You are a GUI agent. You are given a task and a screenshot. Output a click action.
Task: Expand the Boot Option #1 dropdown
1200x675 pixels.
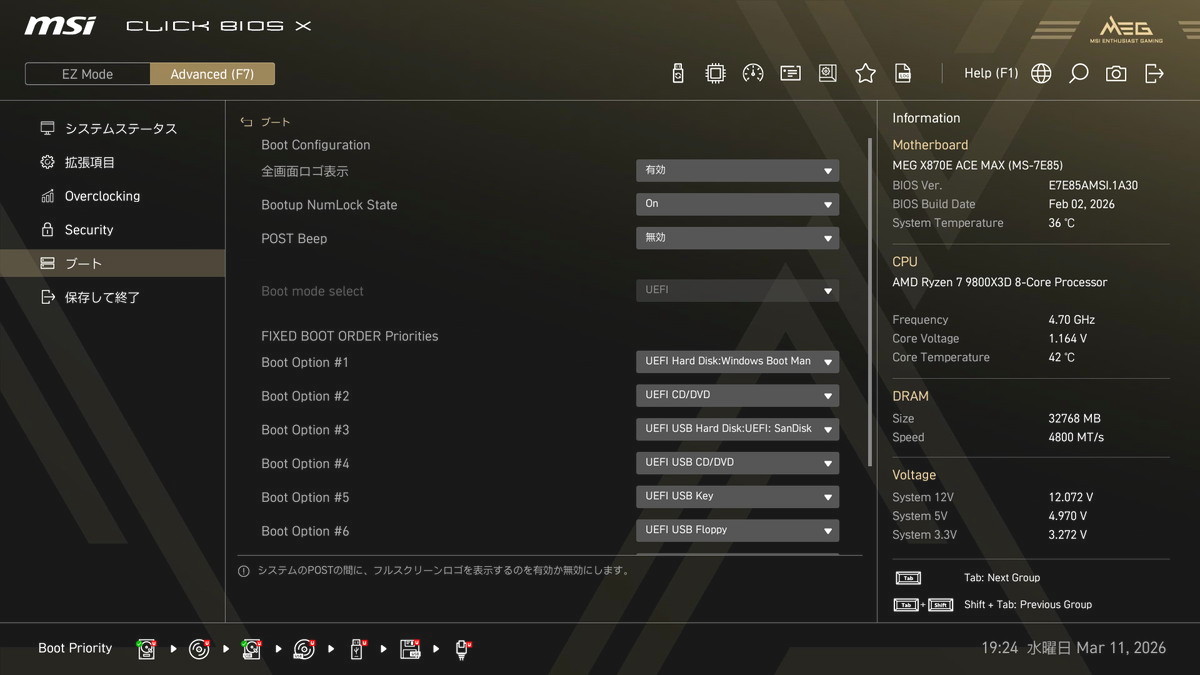(737, 361)
